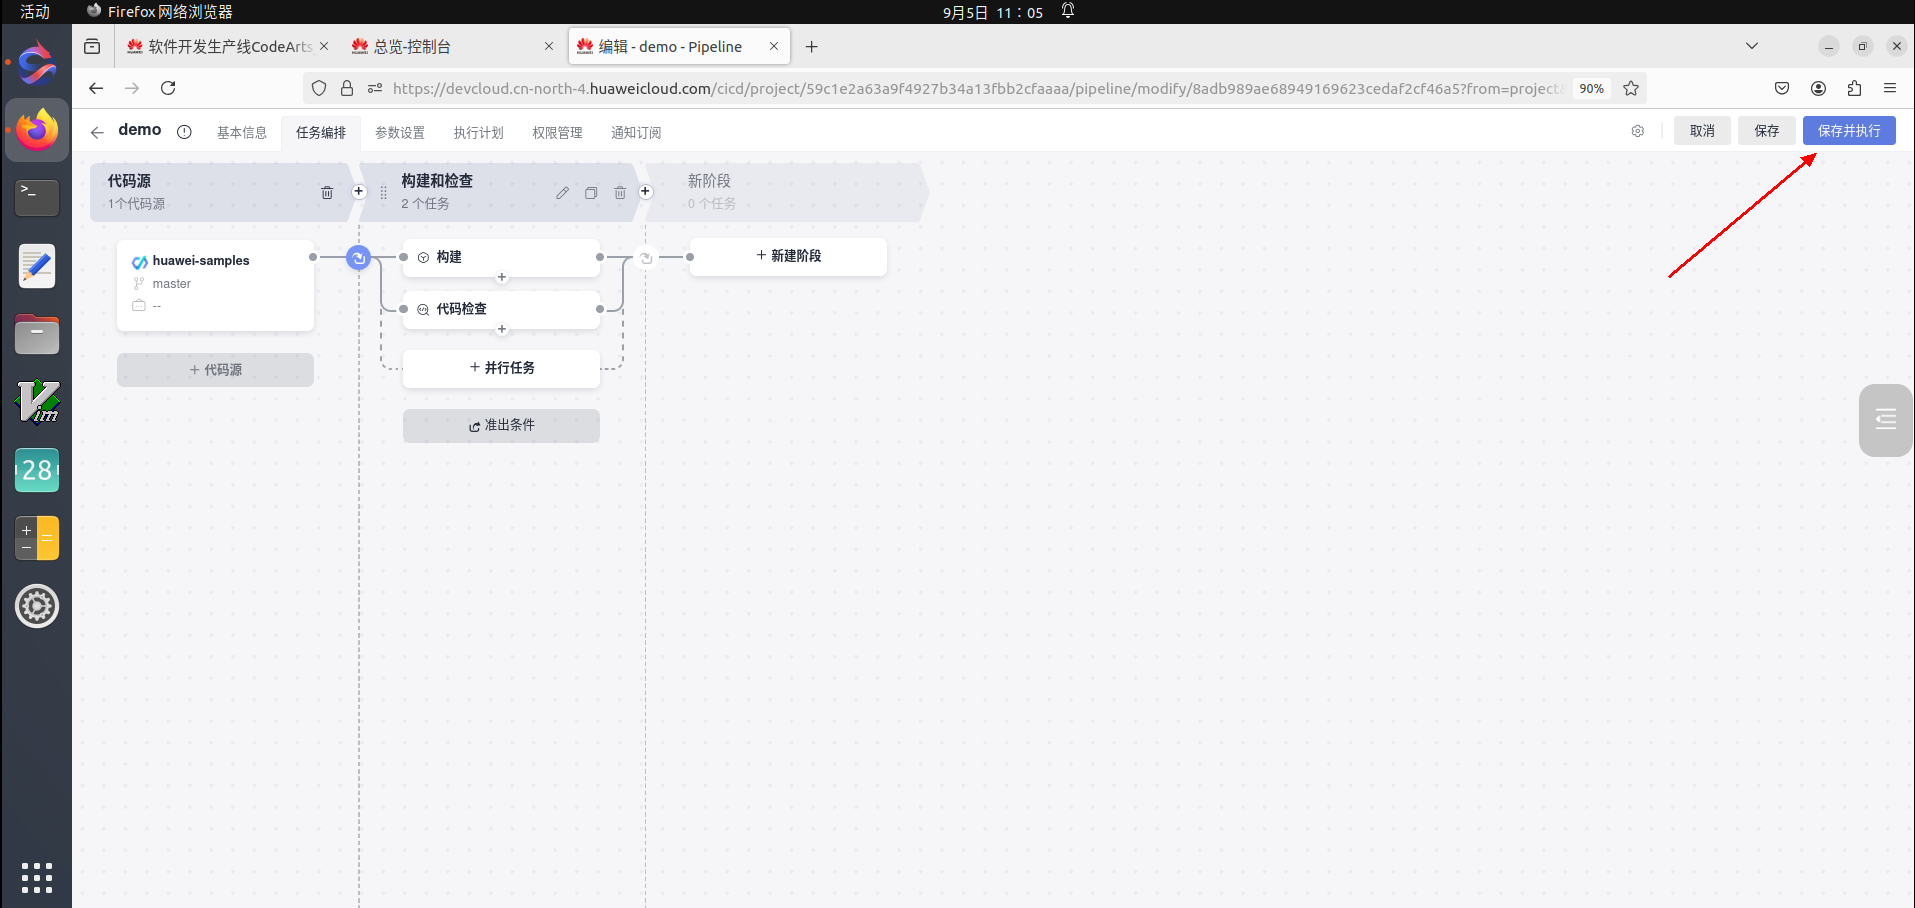
Task: Open the system clock calendar menu
Action: pos(993,12)
